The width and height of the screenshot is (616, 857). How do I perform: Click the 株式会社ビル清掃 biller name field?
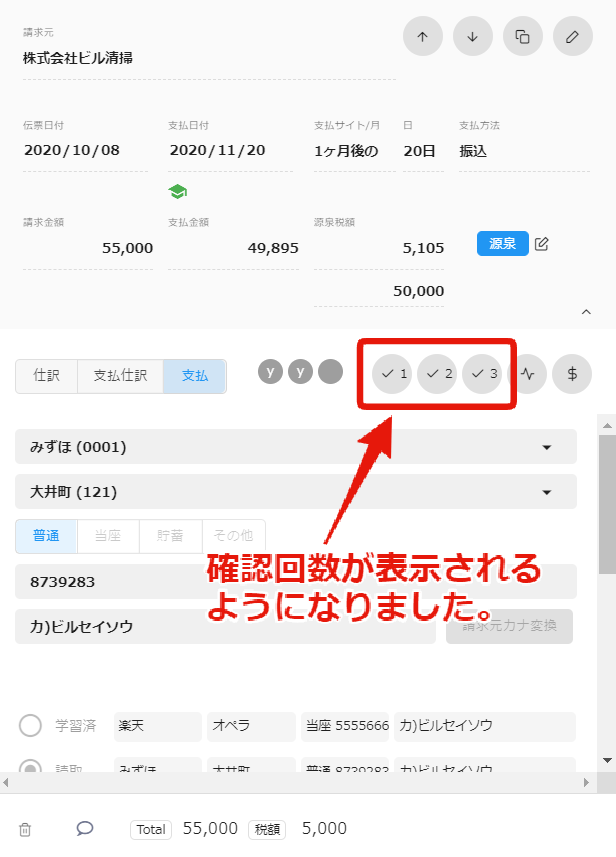tap(209, 58)
